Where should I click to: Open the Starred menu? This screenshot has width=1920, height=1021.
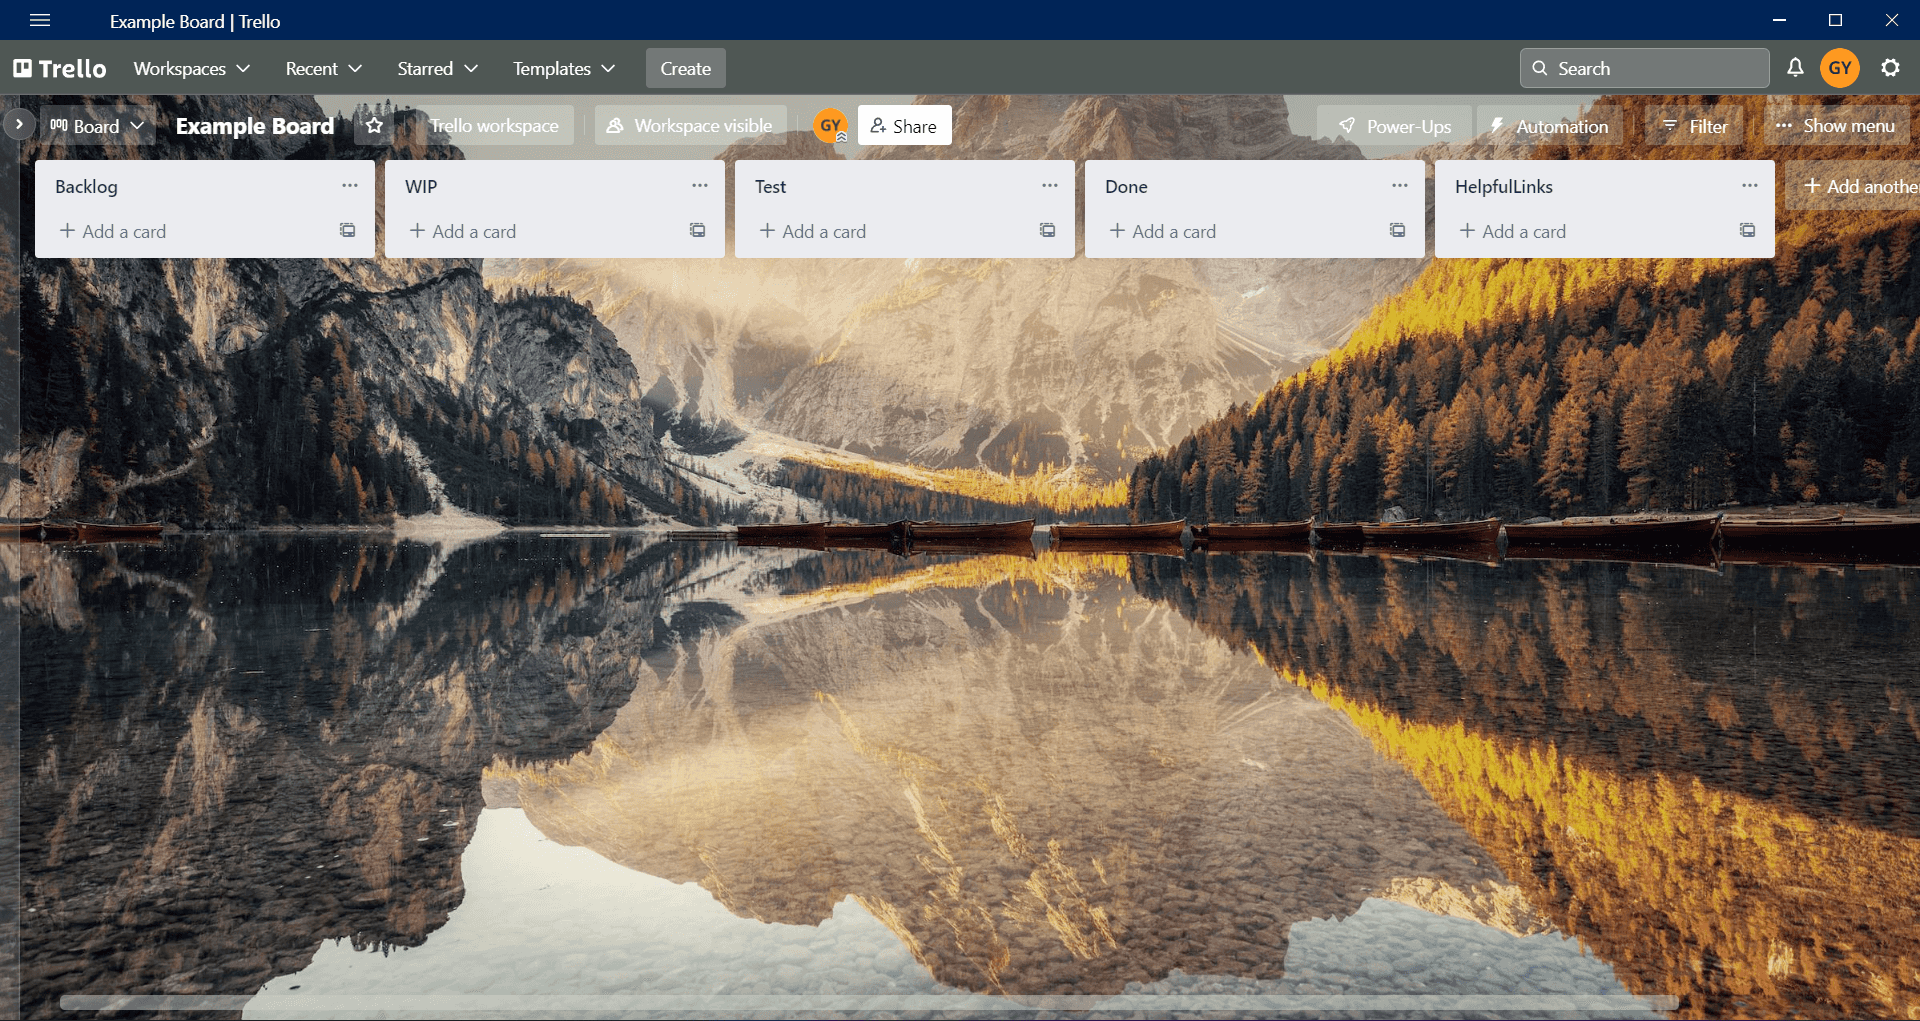437,68
